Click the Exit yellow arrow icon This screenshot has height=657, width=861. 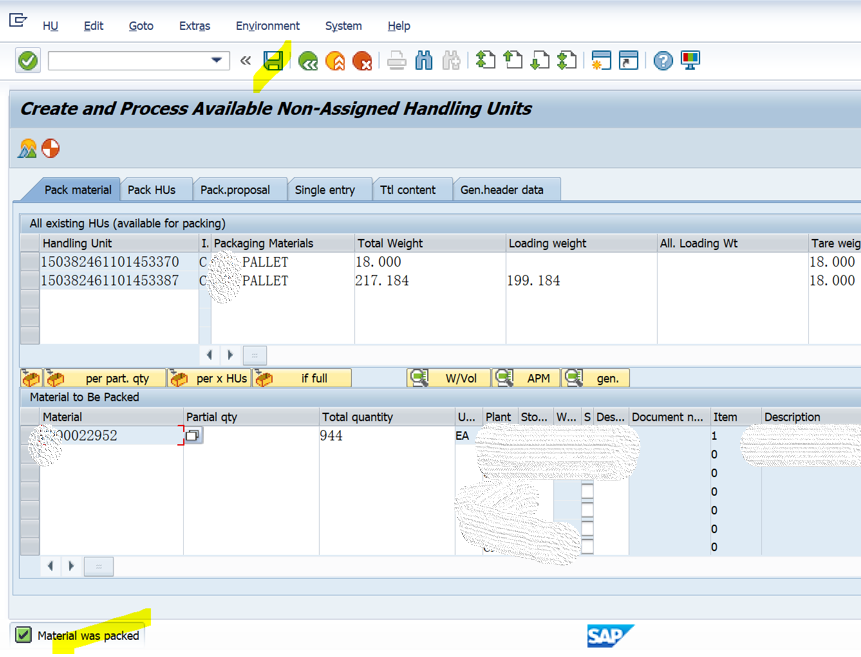[x=334, y=61]
